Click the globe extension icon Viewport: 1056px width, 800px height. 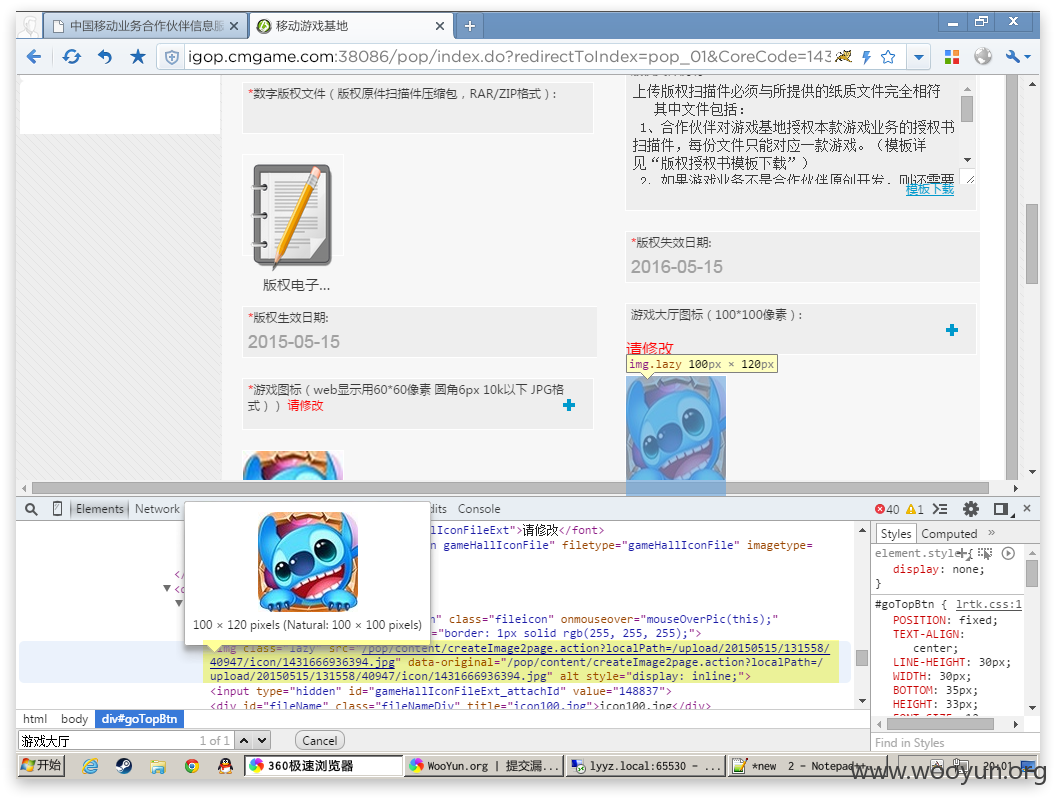[x=983, y=57]
